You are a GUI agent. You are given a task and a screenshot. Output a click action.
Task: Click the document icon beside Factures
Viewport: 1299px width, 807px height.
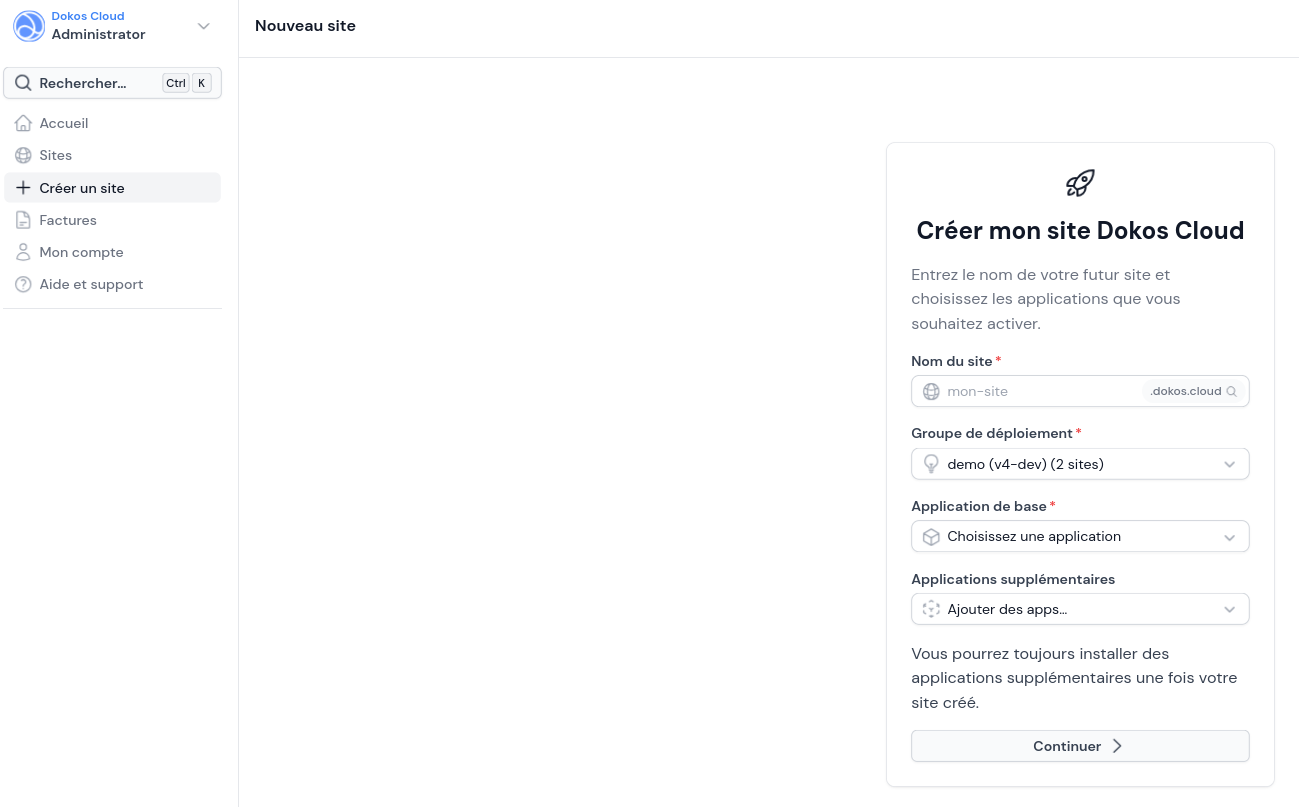(23, 220)
